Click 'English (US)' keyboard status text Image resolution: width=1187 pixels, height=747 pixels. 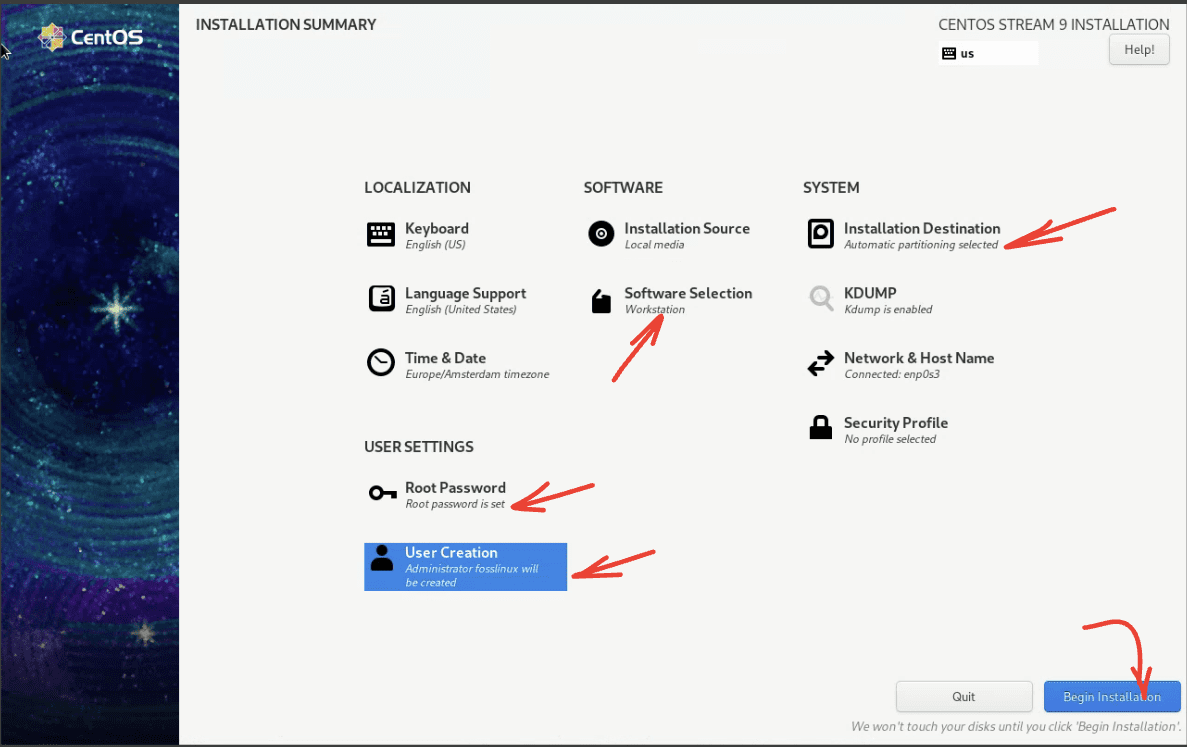click(x=435, y=244)
